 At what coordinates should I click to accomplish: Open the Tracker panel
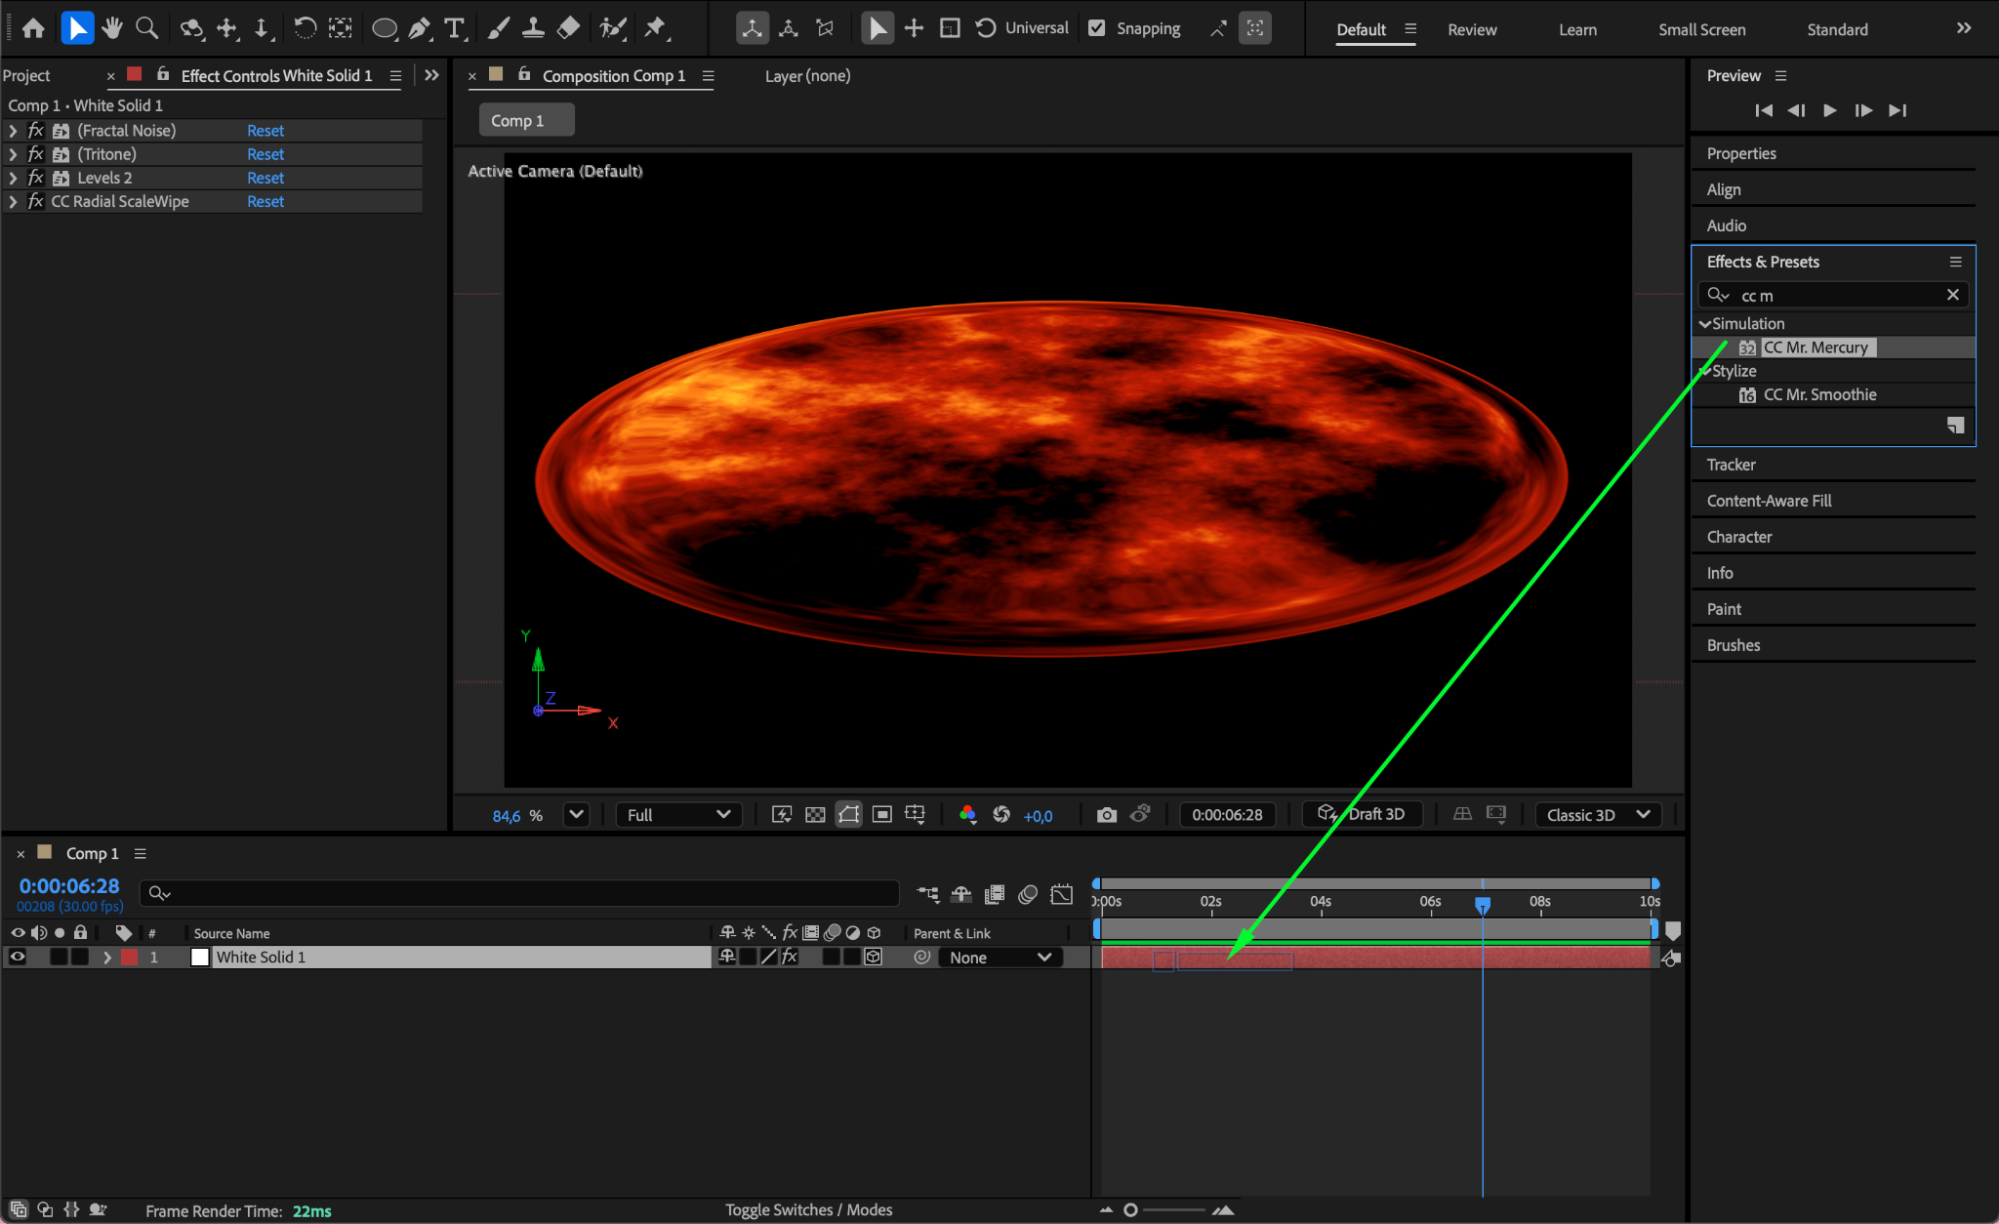point(1731,465)
